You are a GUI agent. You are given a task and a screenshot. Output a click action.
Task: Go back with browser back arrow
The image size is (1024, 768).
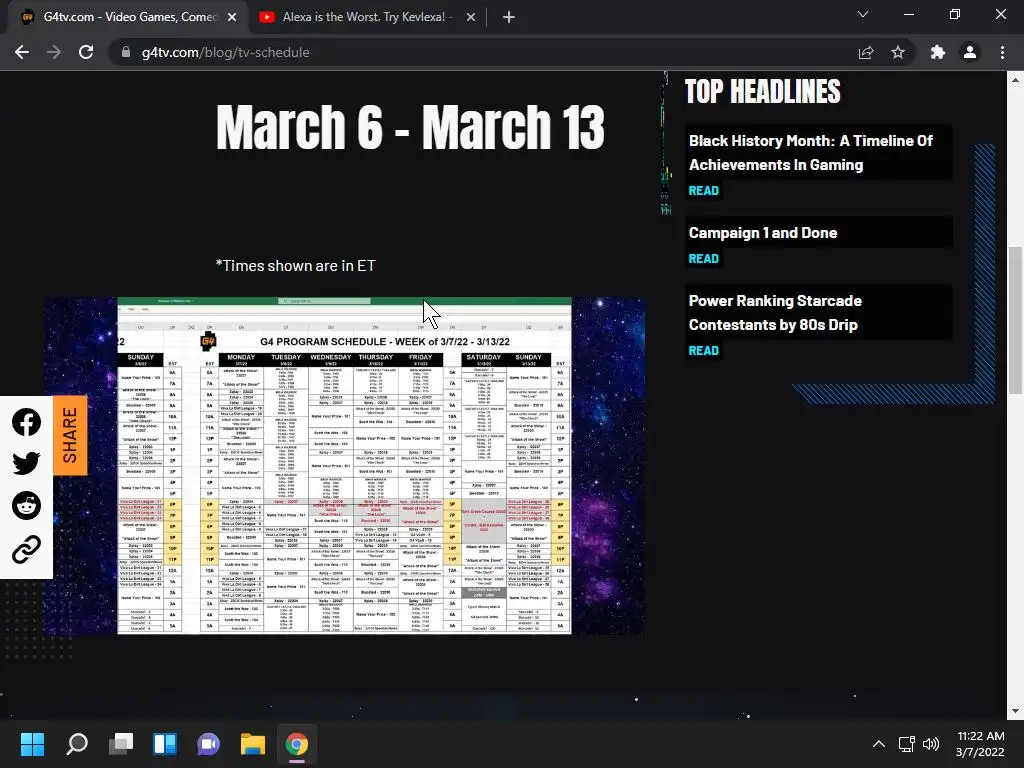click(x=22, y=52)
